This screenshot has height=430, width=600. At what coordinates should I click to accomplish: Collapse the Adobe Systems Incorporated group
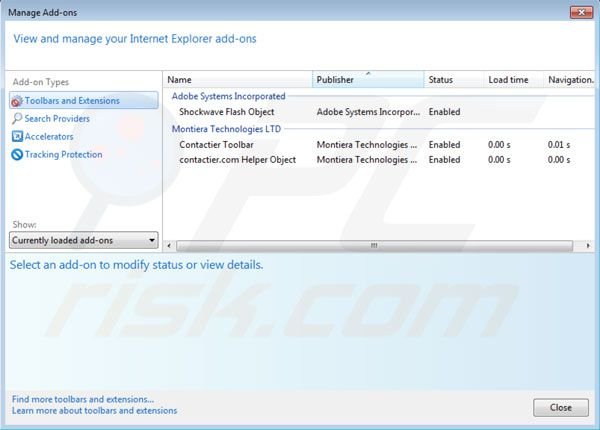click(x=228, y=96)
